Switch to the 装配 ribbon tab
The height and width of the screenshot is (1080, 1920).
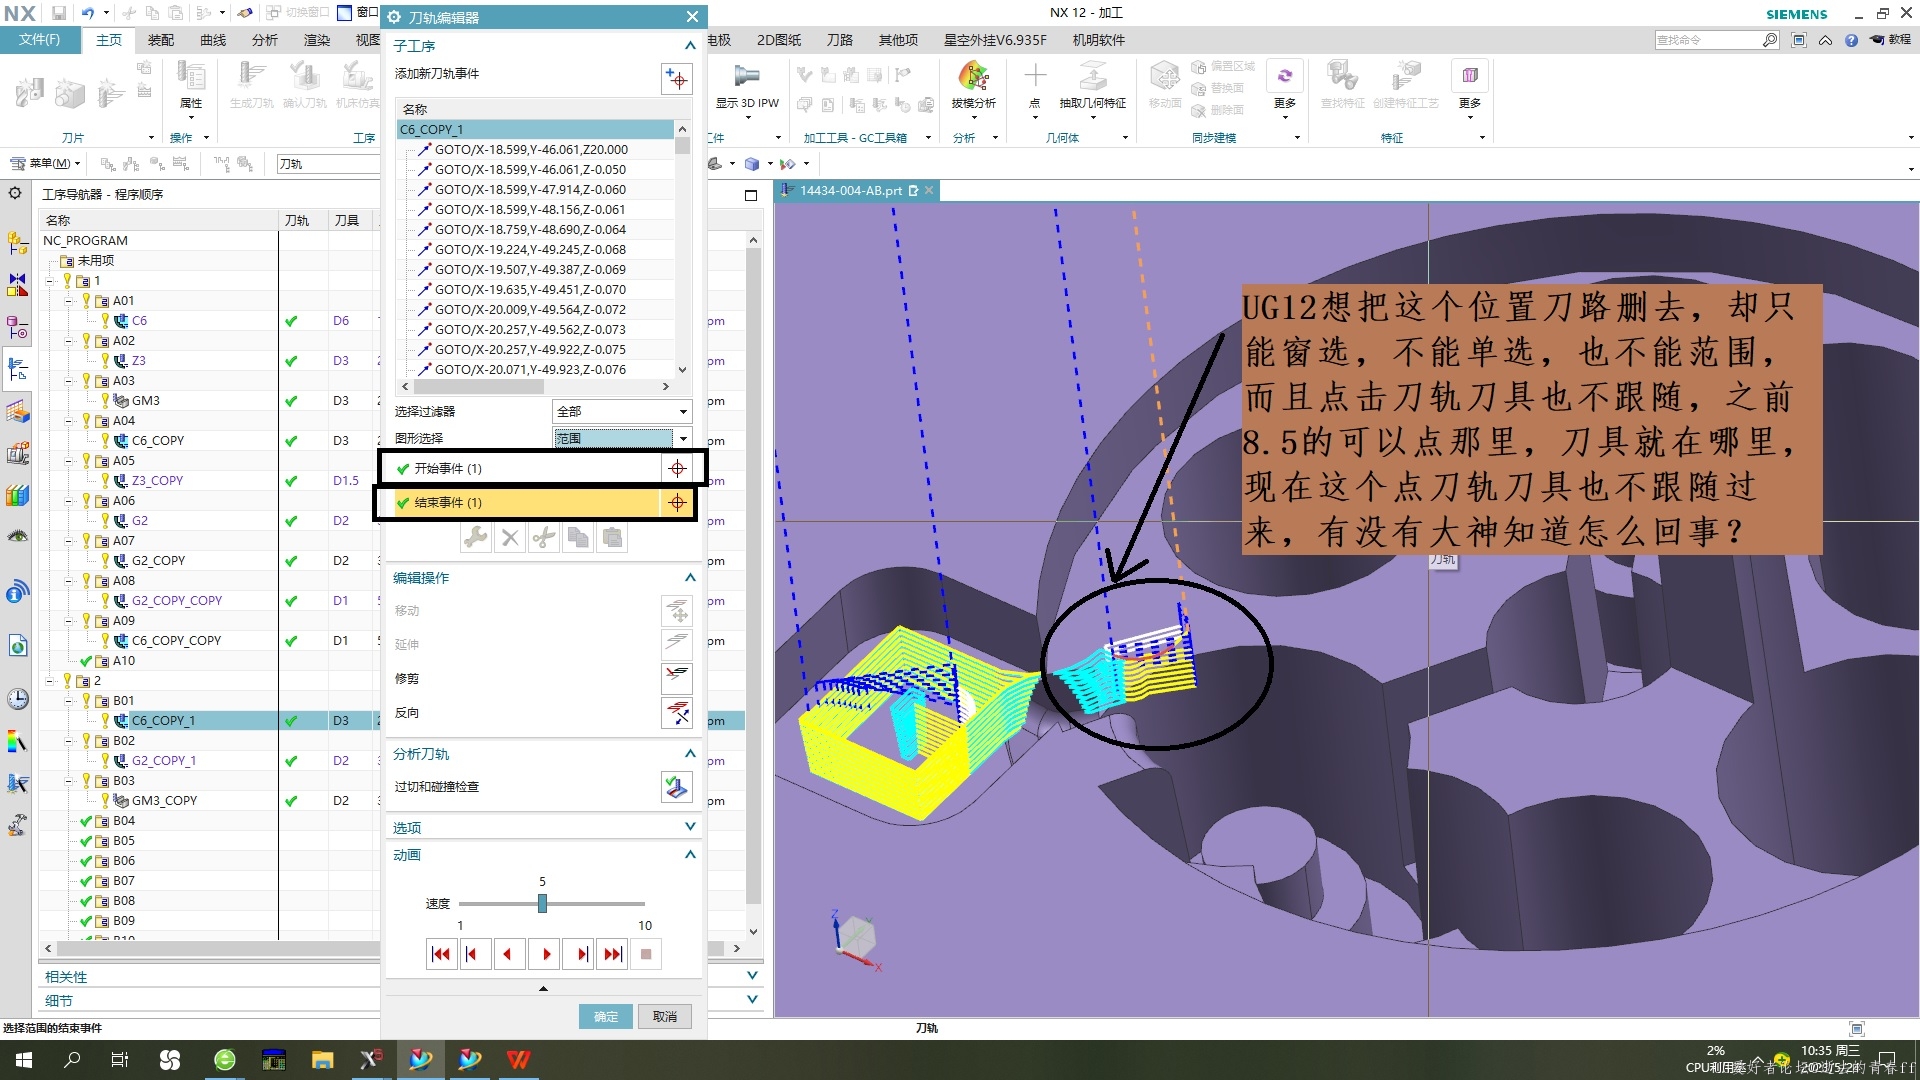click(161, 40)
